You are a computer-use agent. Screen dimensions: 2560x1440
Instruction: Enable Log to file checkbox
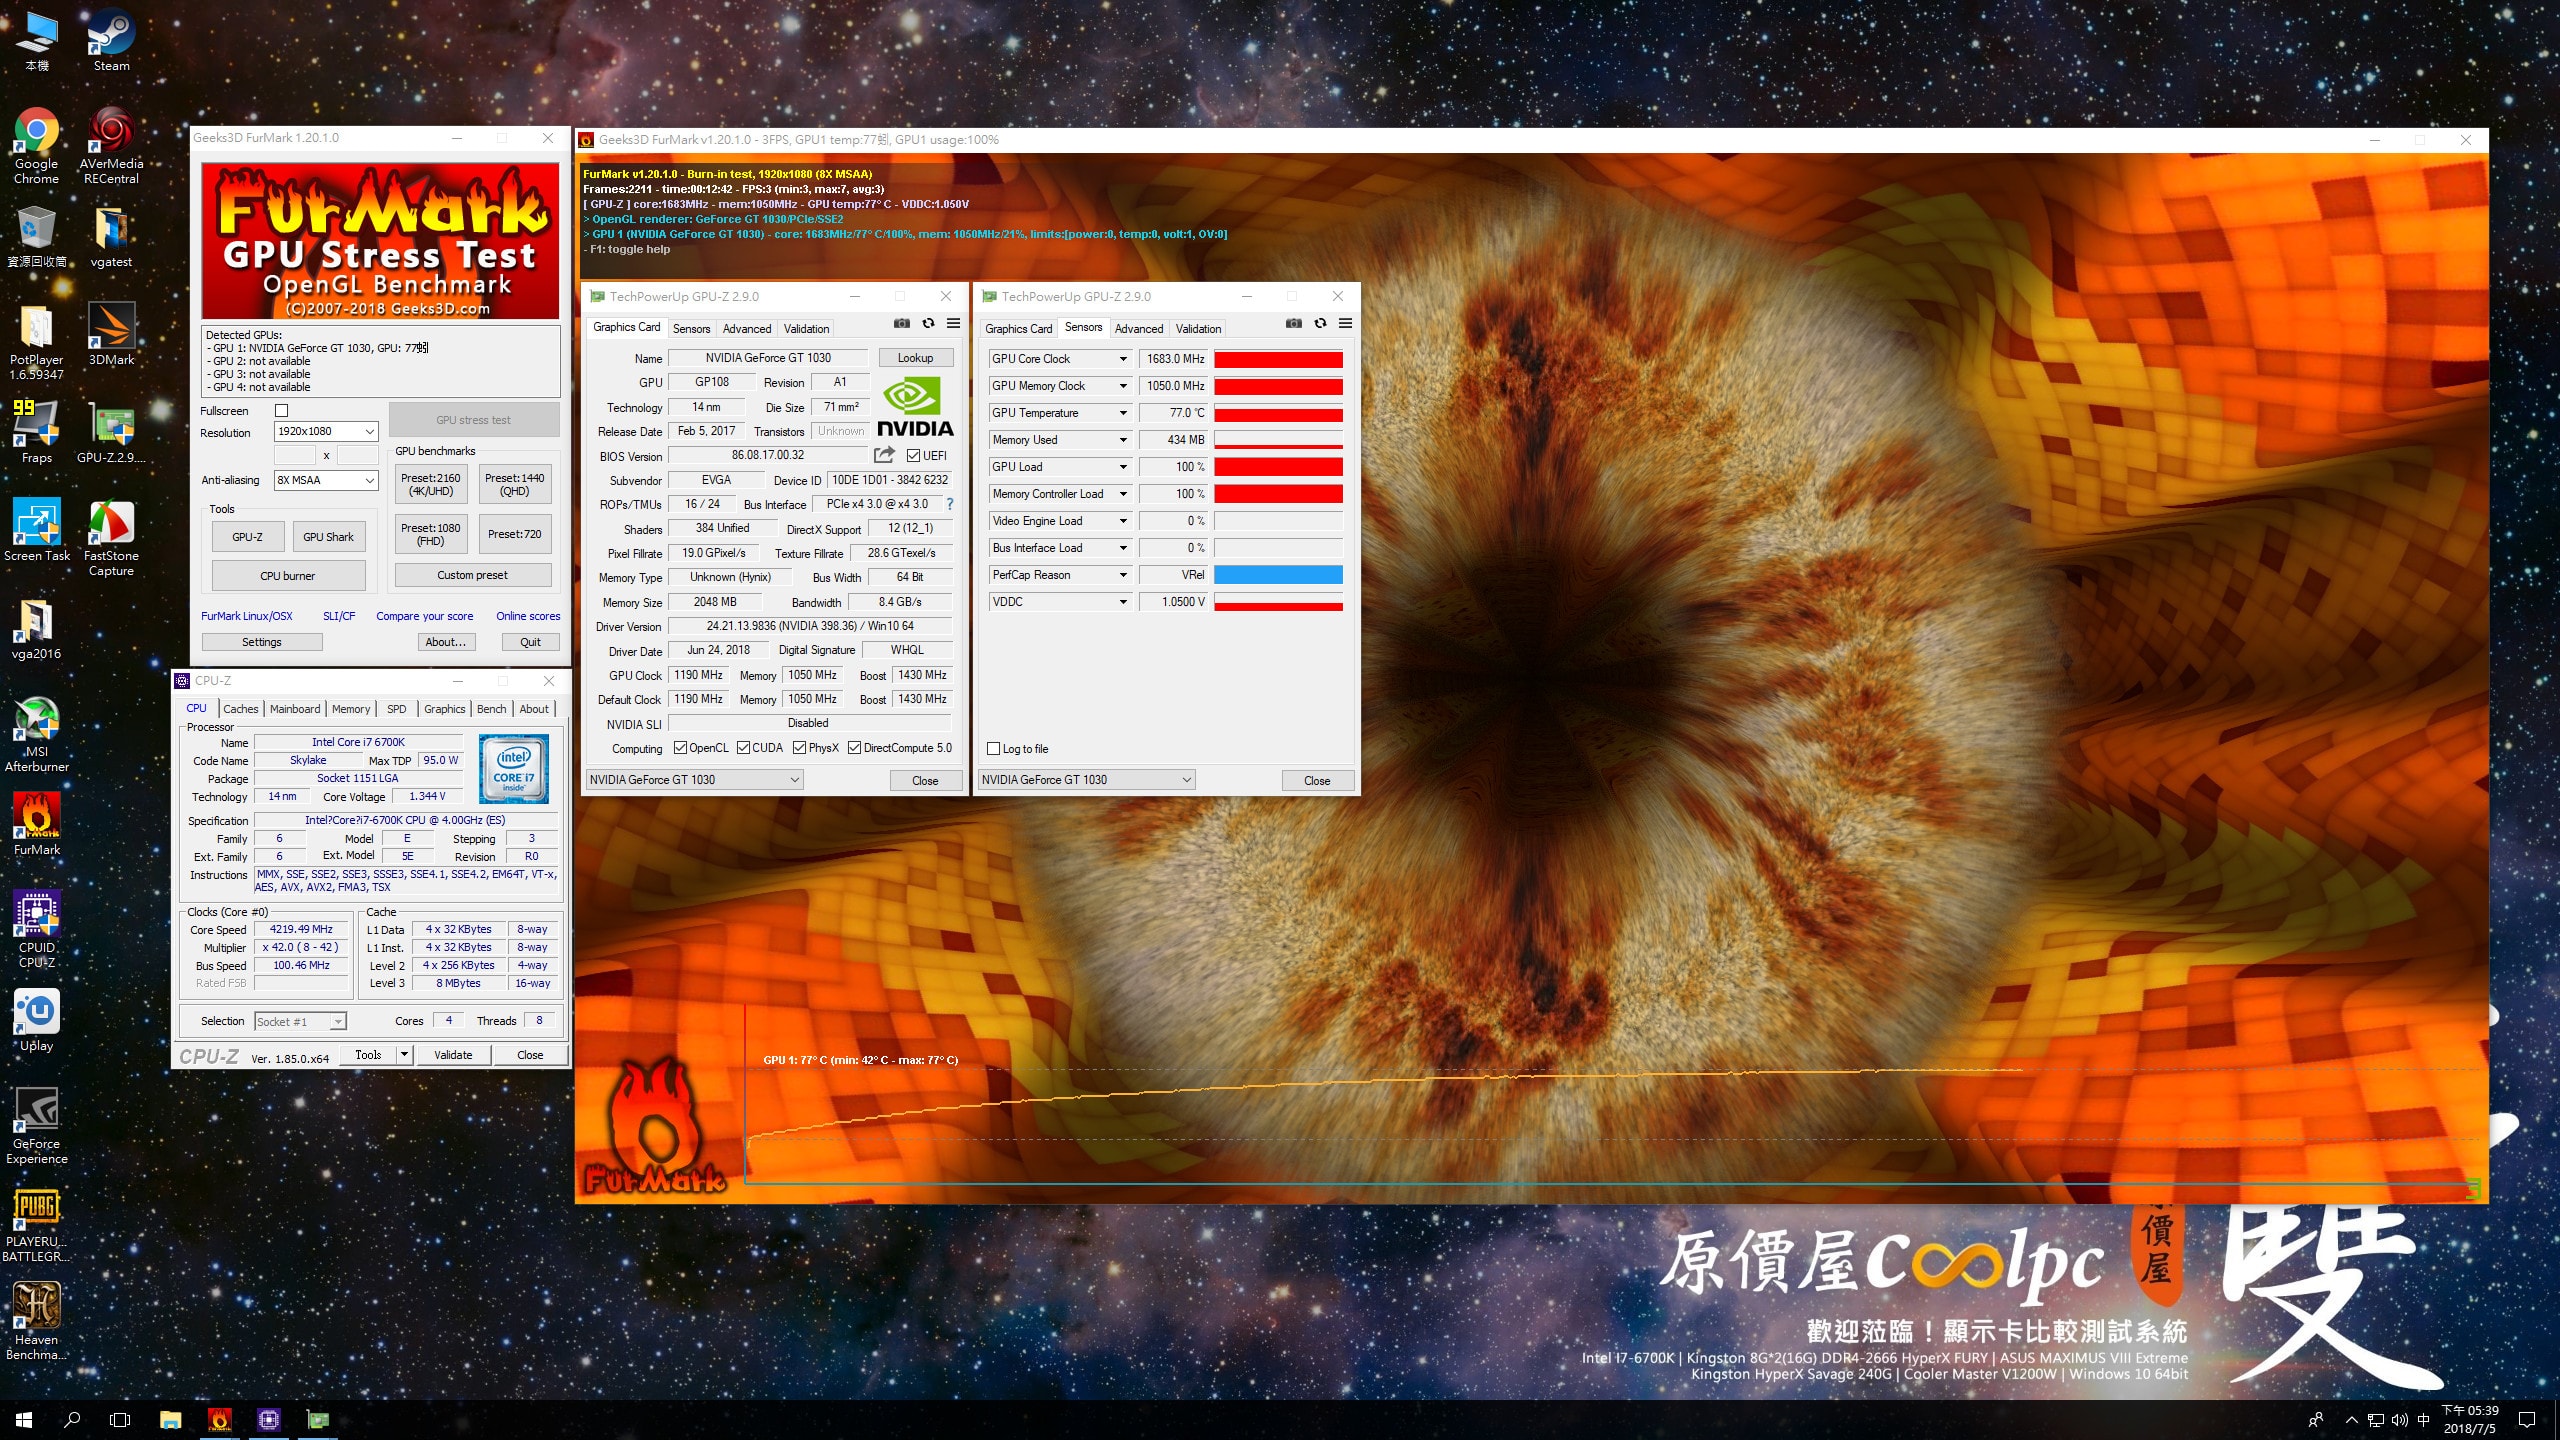993,749
